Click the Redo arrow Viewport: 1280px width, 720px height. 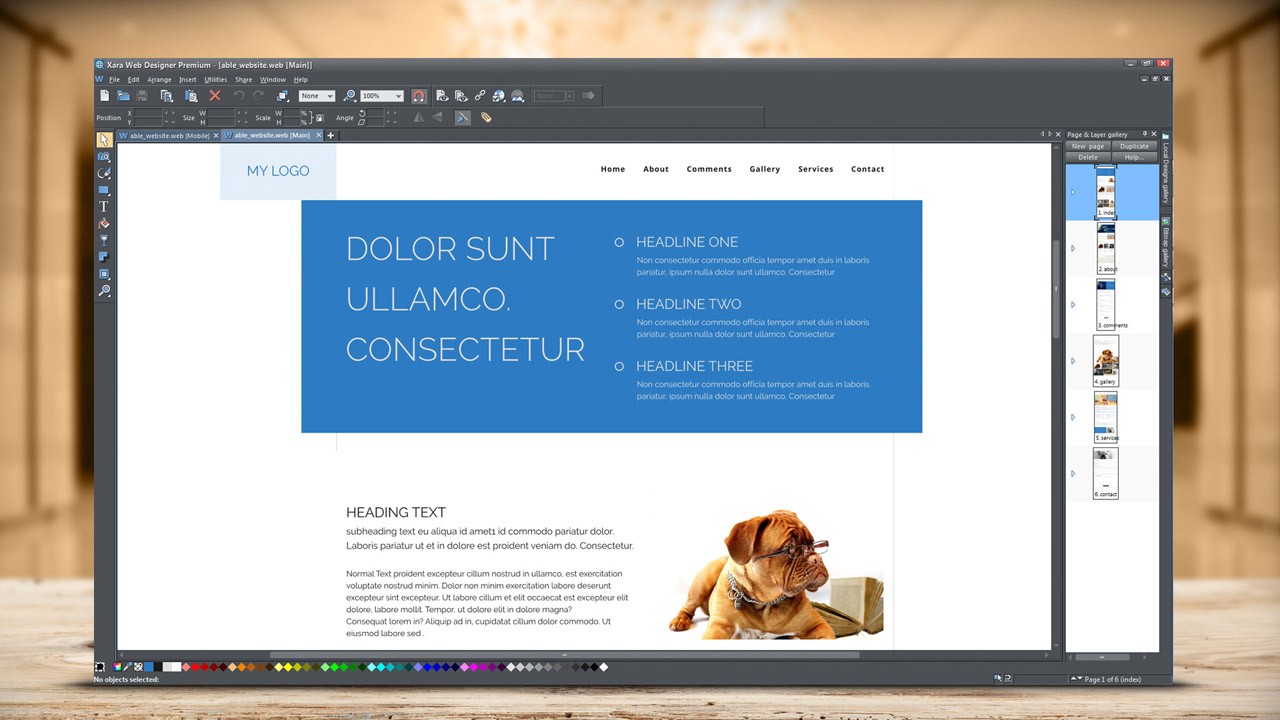coord(258,96)
